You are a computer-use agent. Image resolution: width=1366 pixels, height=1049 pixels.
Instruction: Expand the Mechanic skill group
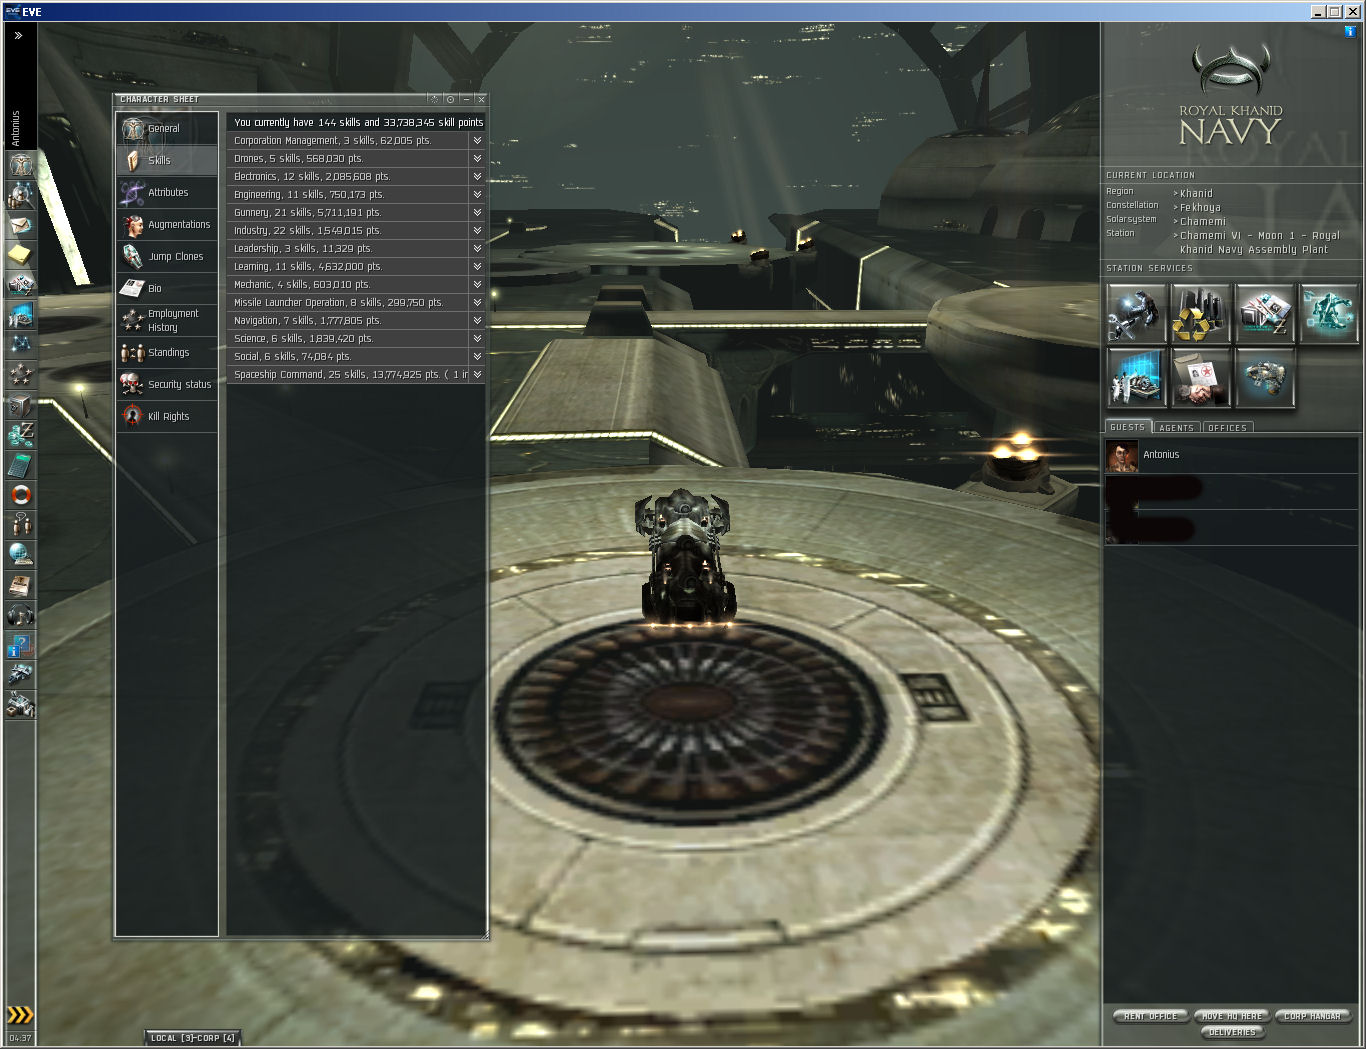(477, 285)
